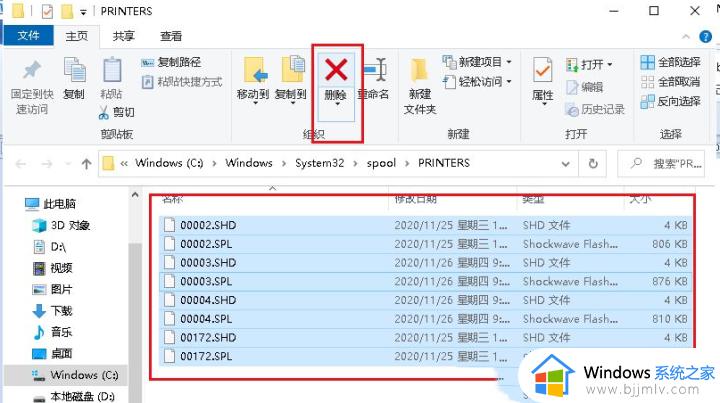The image size is (720, 403).
Task: Select Music (音乐) in sidebar
Action: [x=53, y=332]
